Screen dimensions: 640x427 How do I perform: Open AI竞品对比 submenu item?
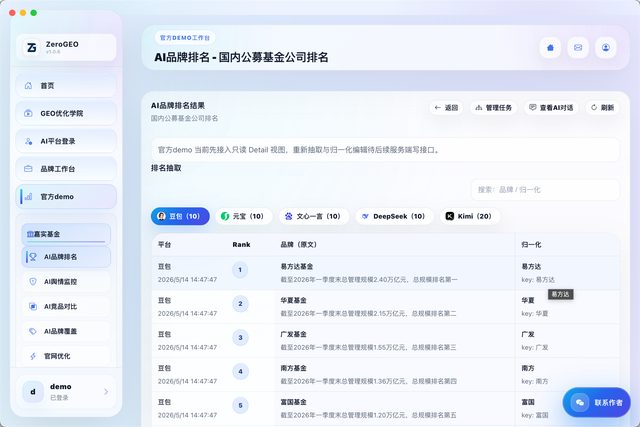click(66, 306)
